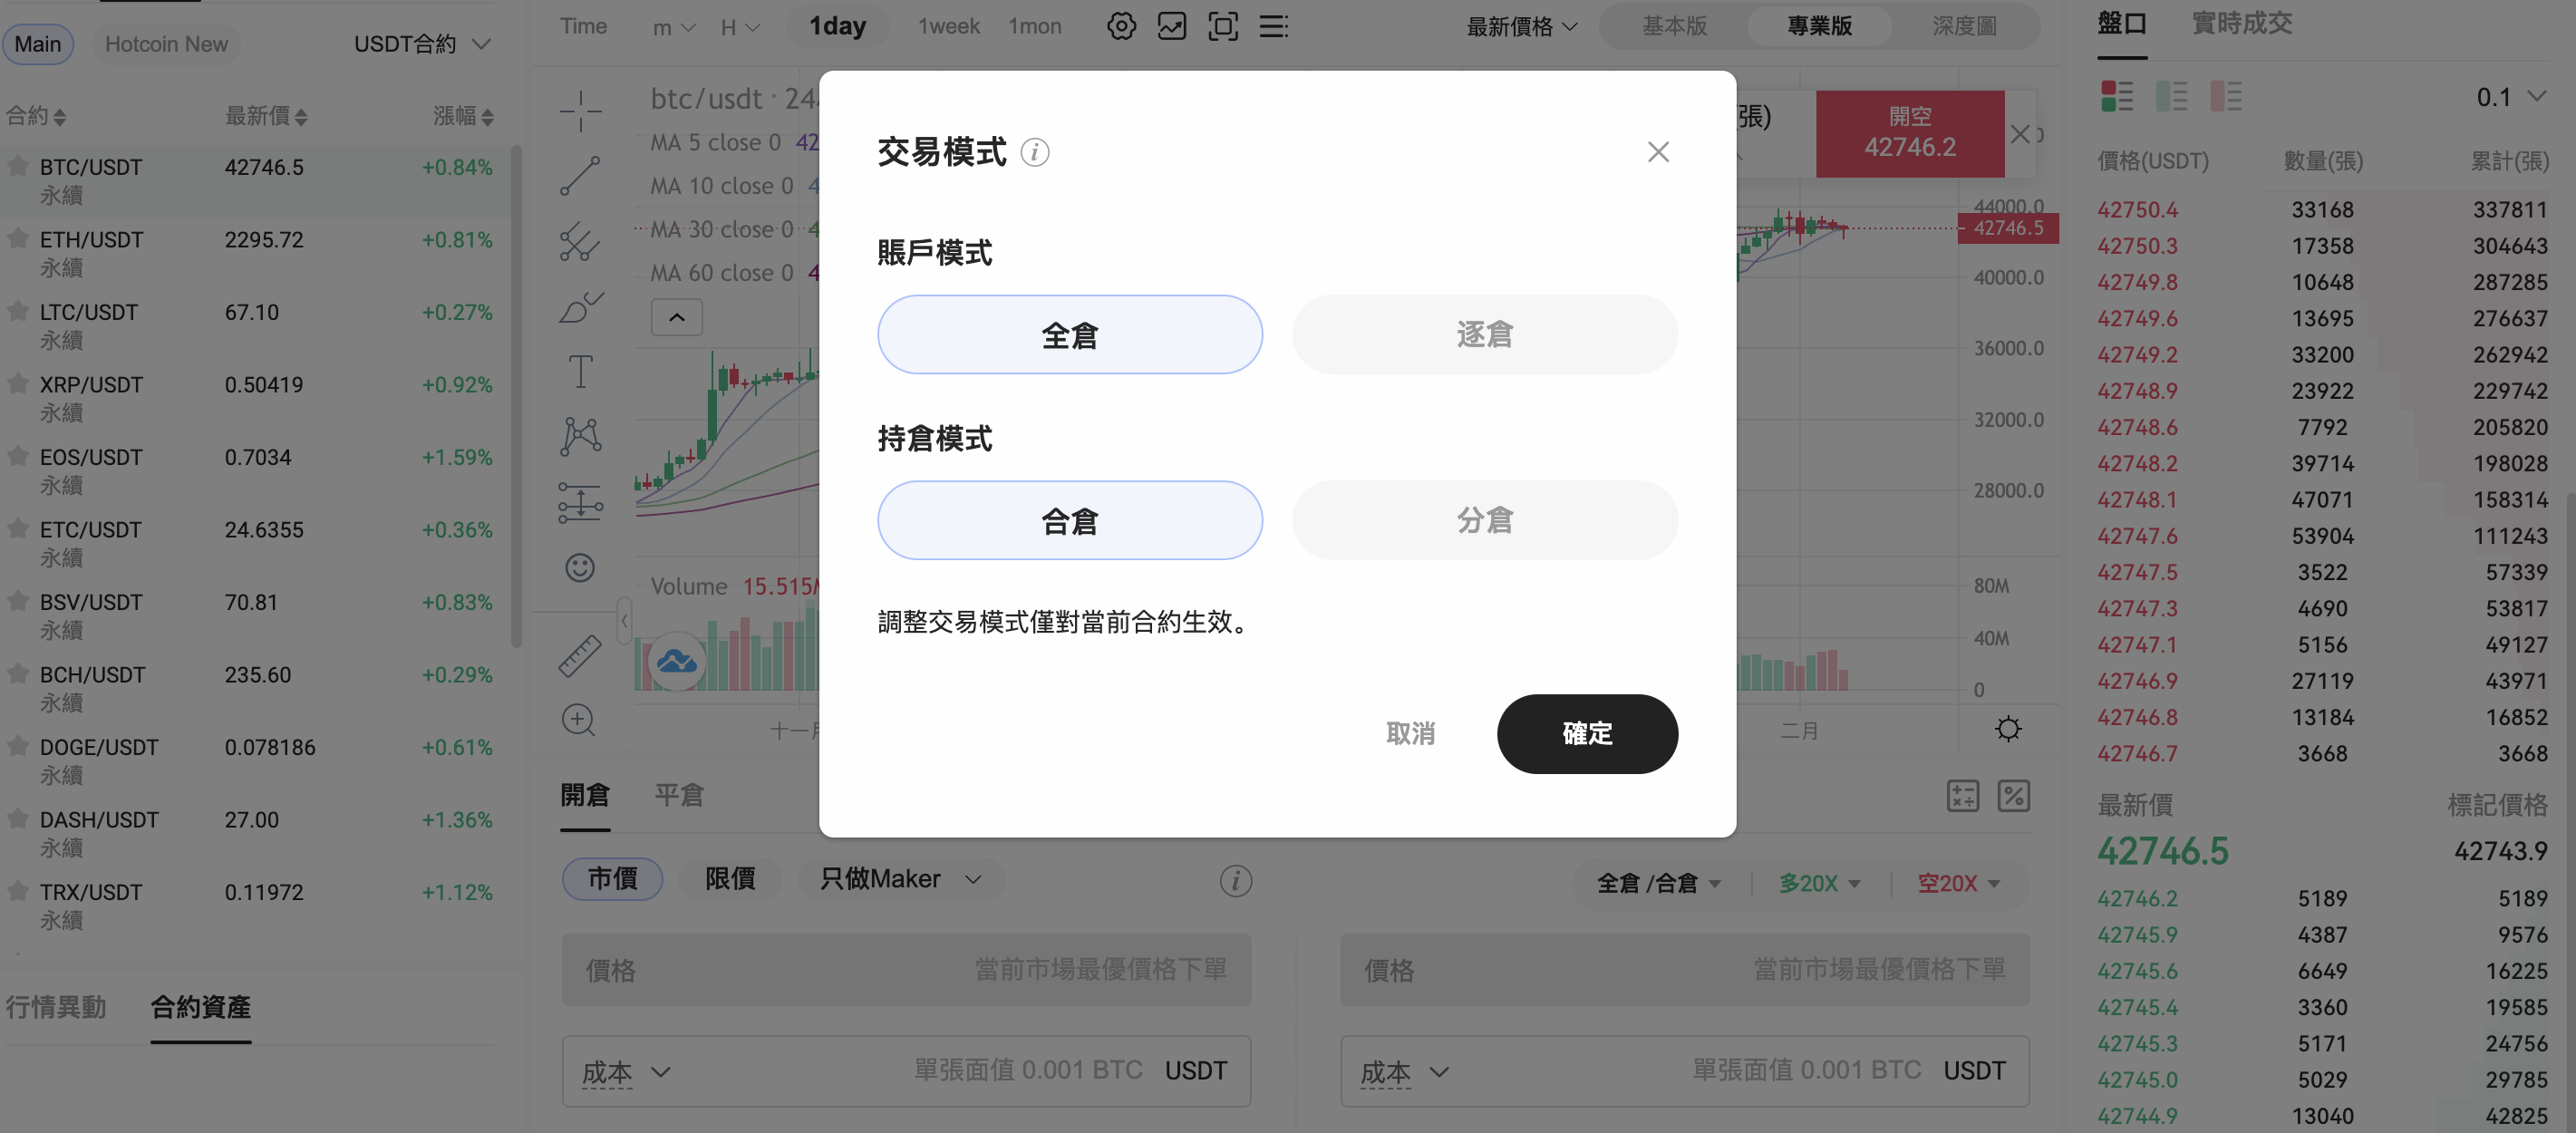Select the crosshair cursor tool
This screenshot has height=1133, width=2576.
pyautogui.click(x=580, y=110)
